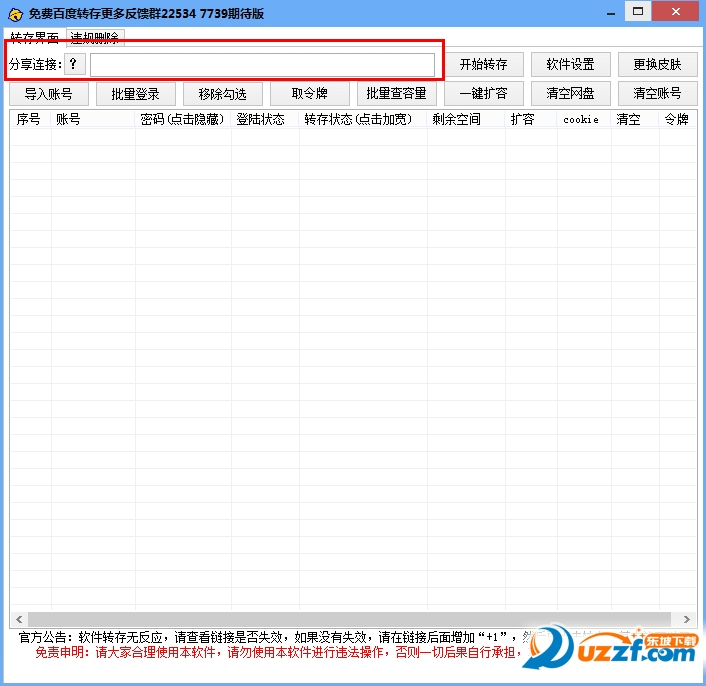Click the 剩余空间 column header

click(466, 119)
